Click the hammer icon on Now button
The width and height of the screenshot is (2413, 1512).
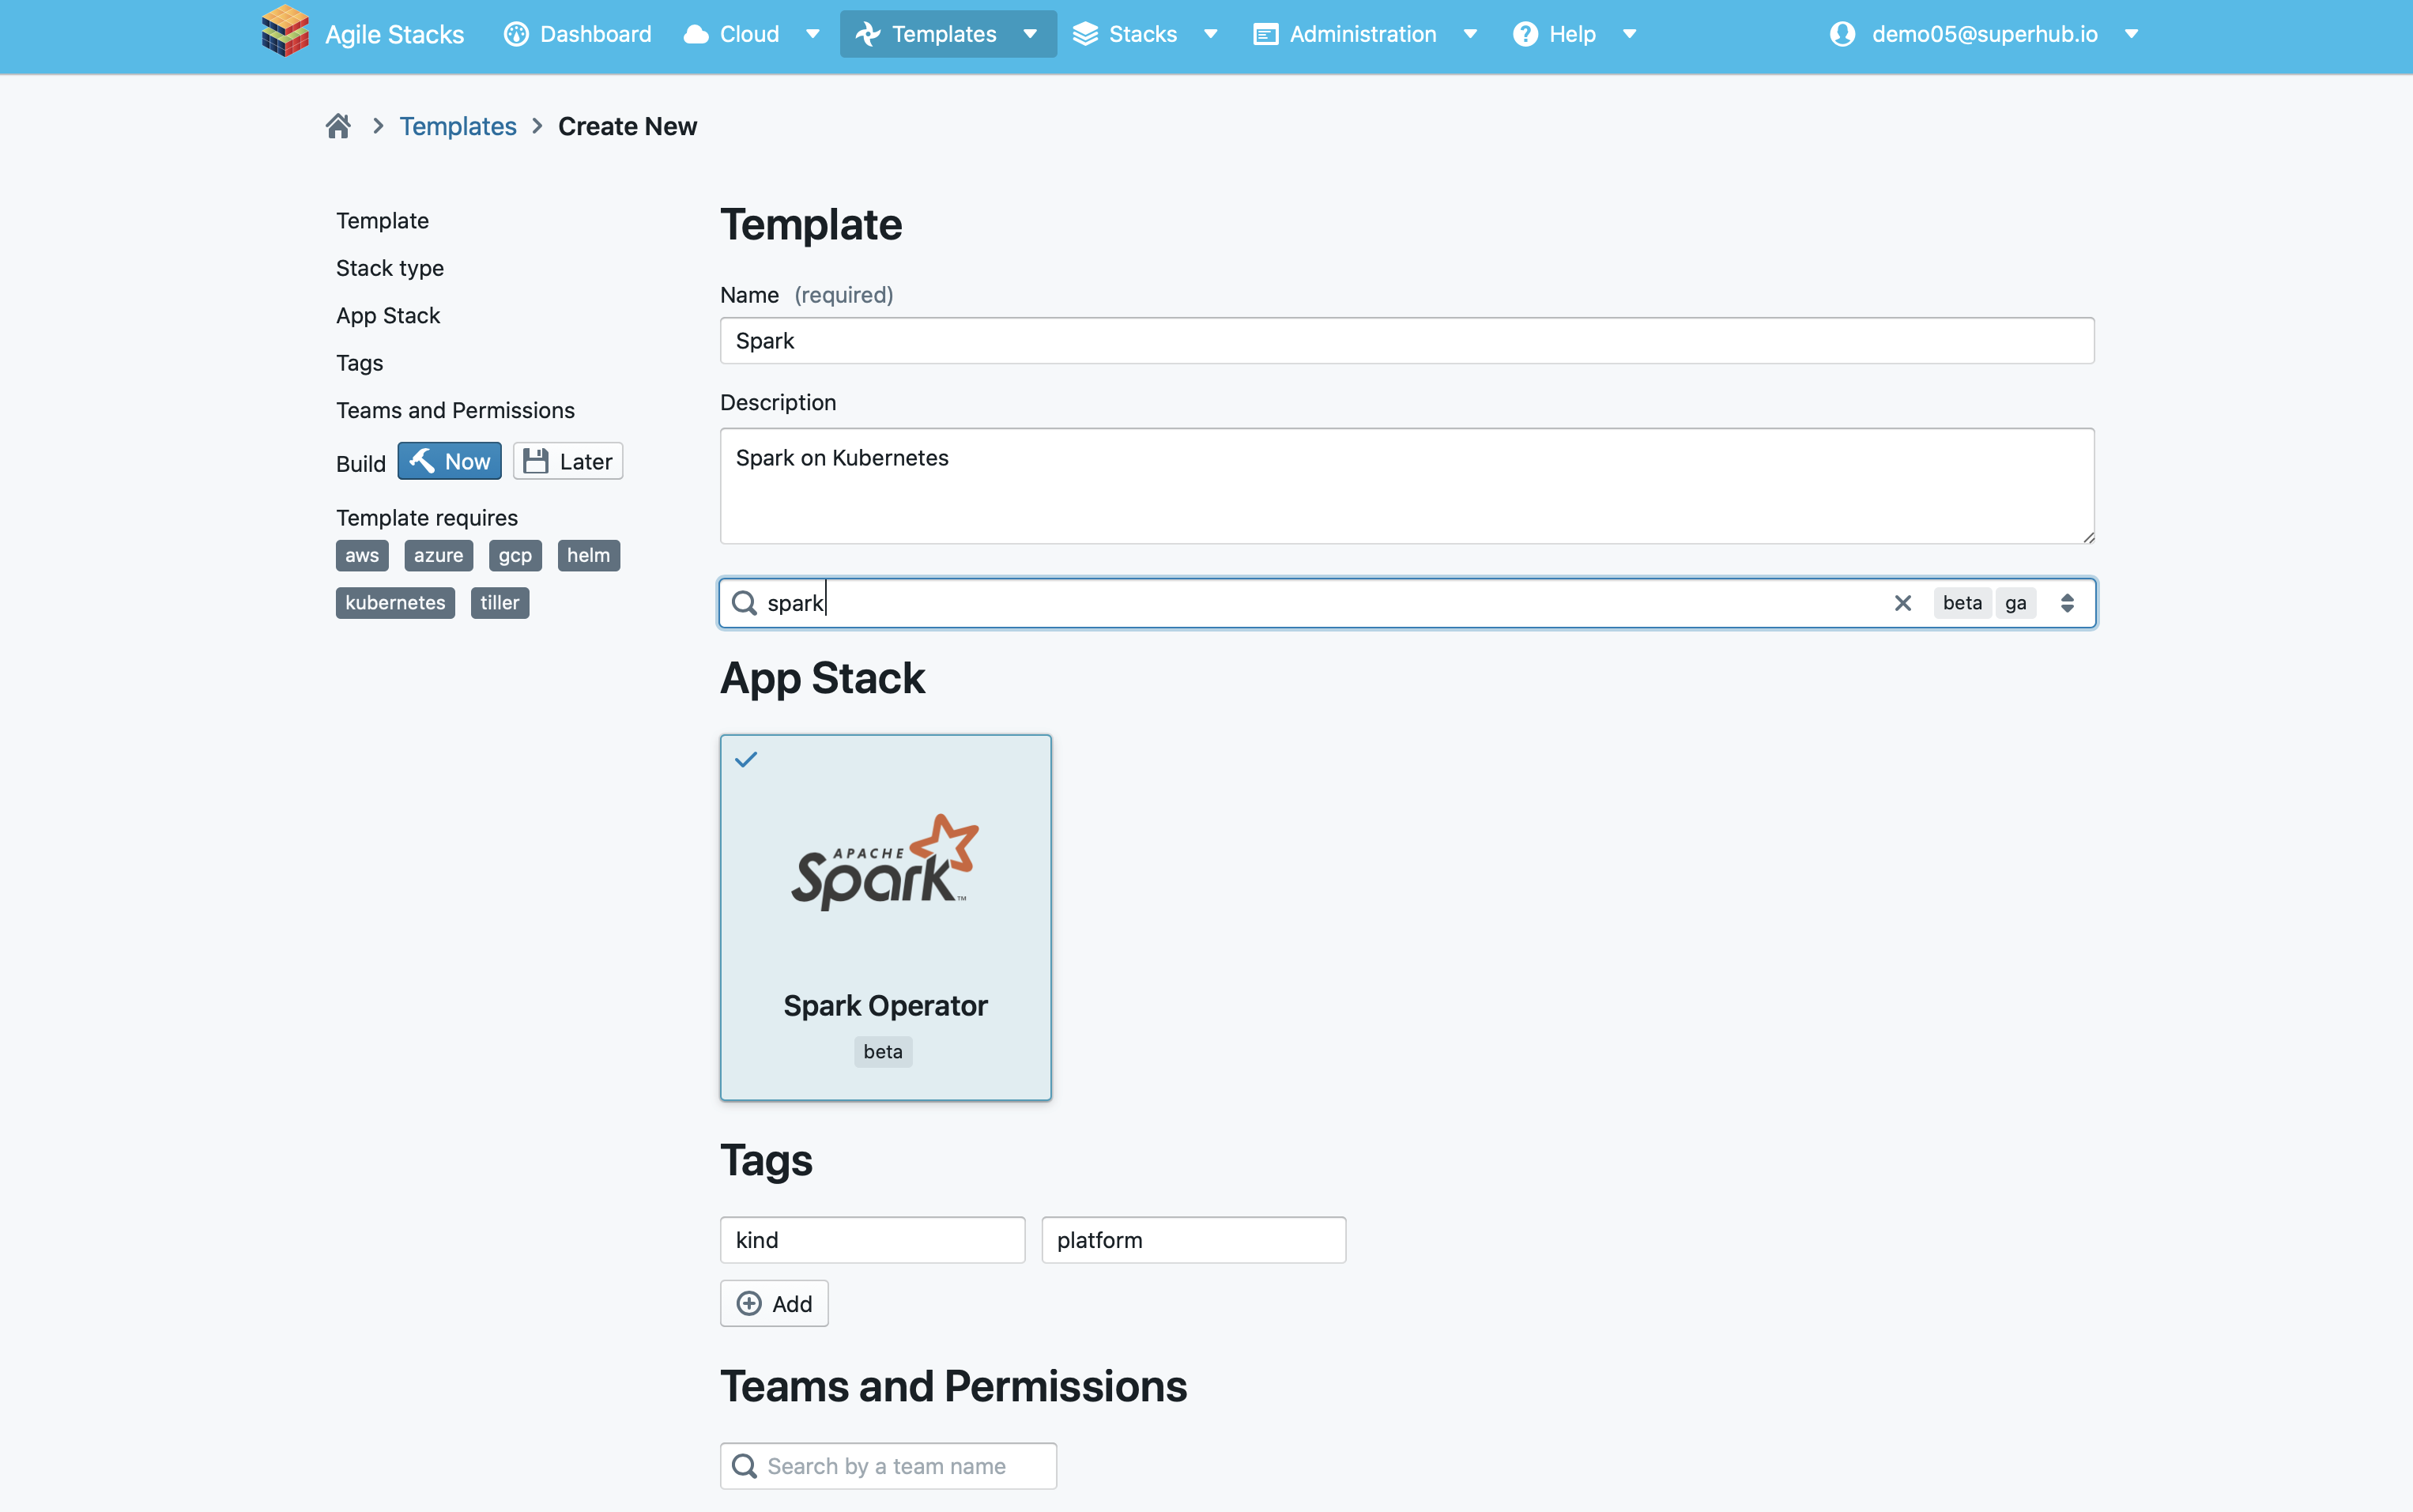click(x=422, y=461)
